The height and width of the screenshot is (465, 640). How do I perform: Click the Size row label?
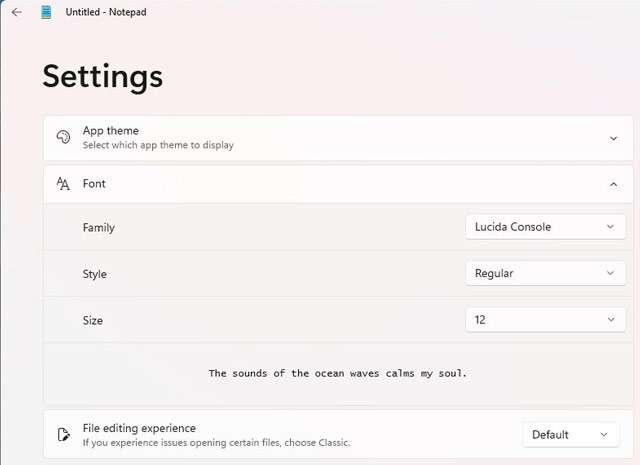(x=93, y=321)
